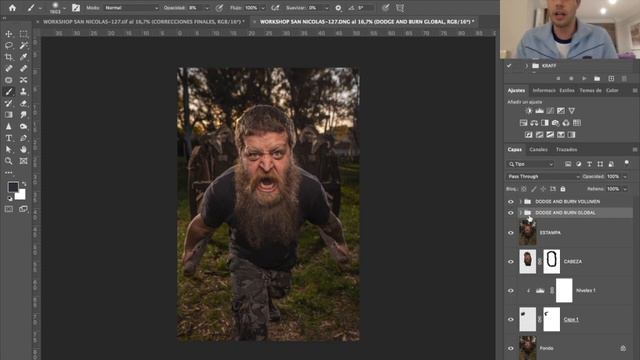Select the Hand tool
This screenshot has width=640, height=360.
[24, 149]
